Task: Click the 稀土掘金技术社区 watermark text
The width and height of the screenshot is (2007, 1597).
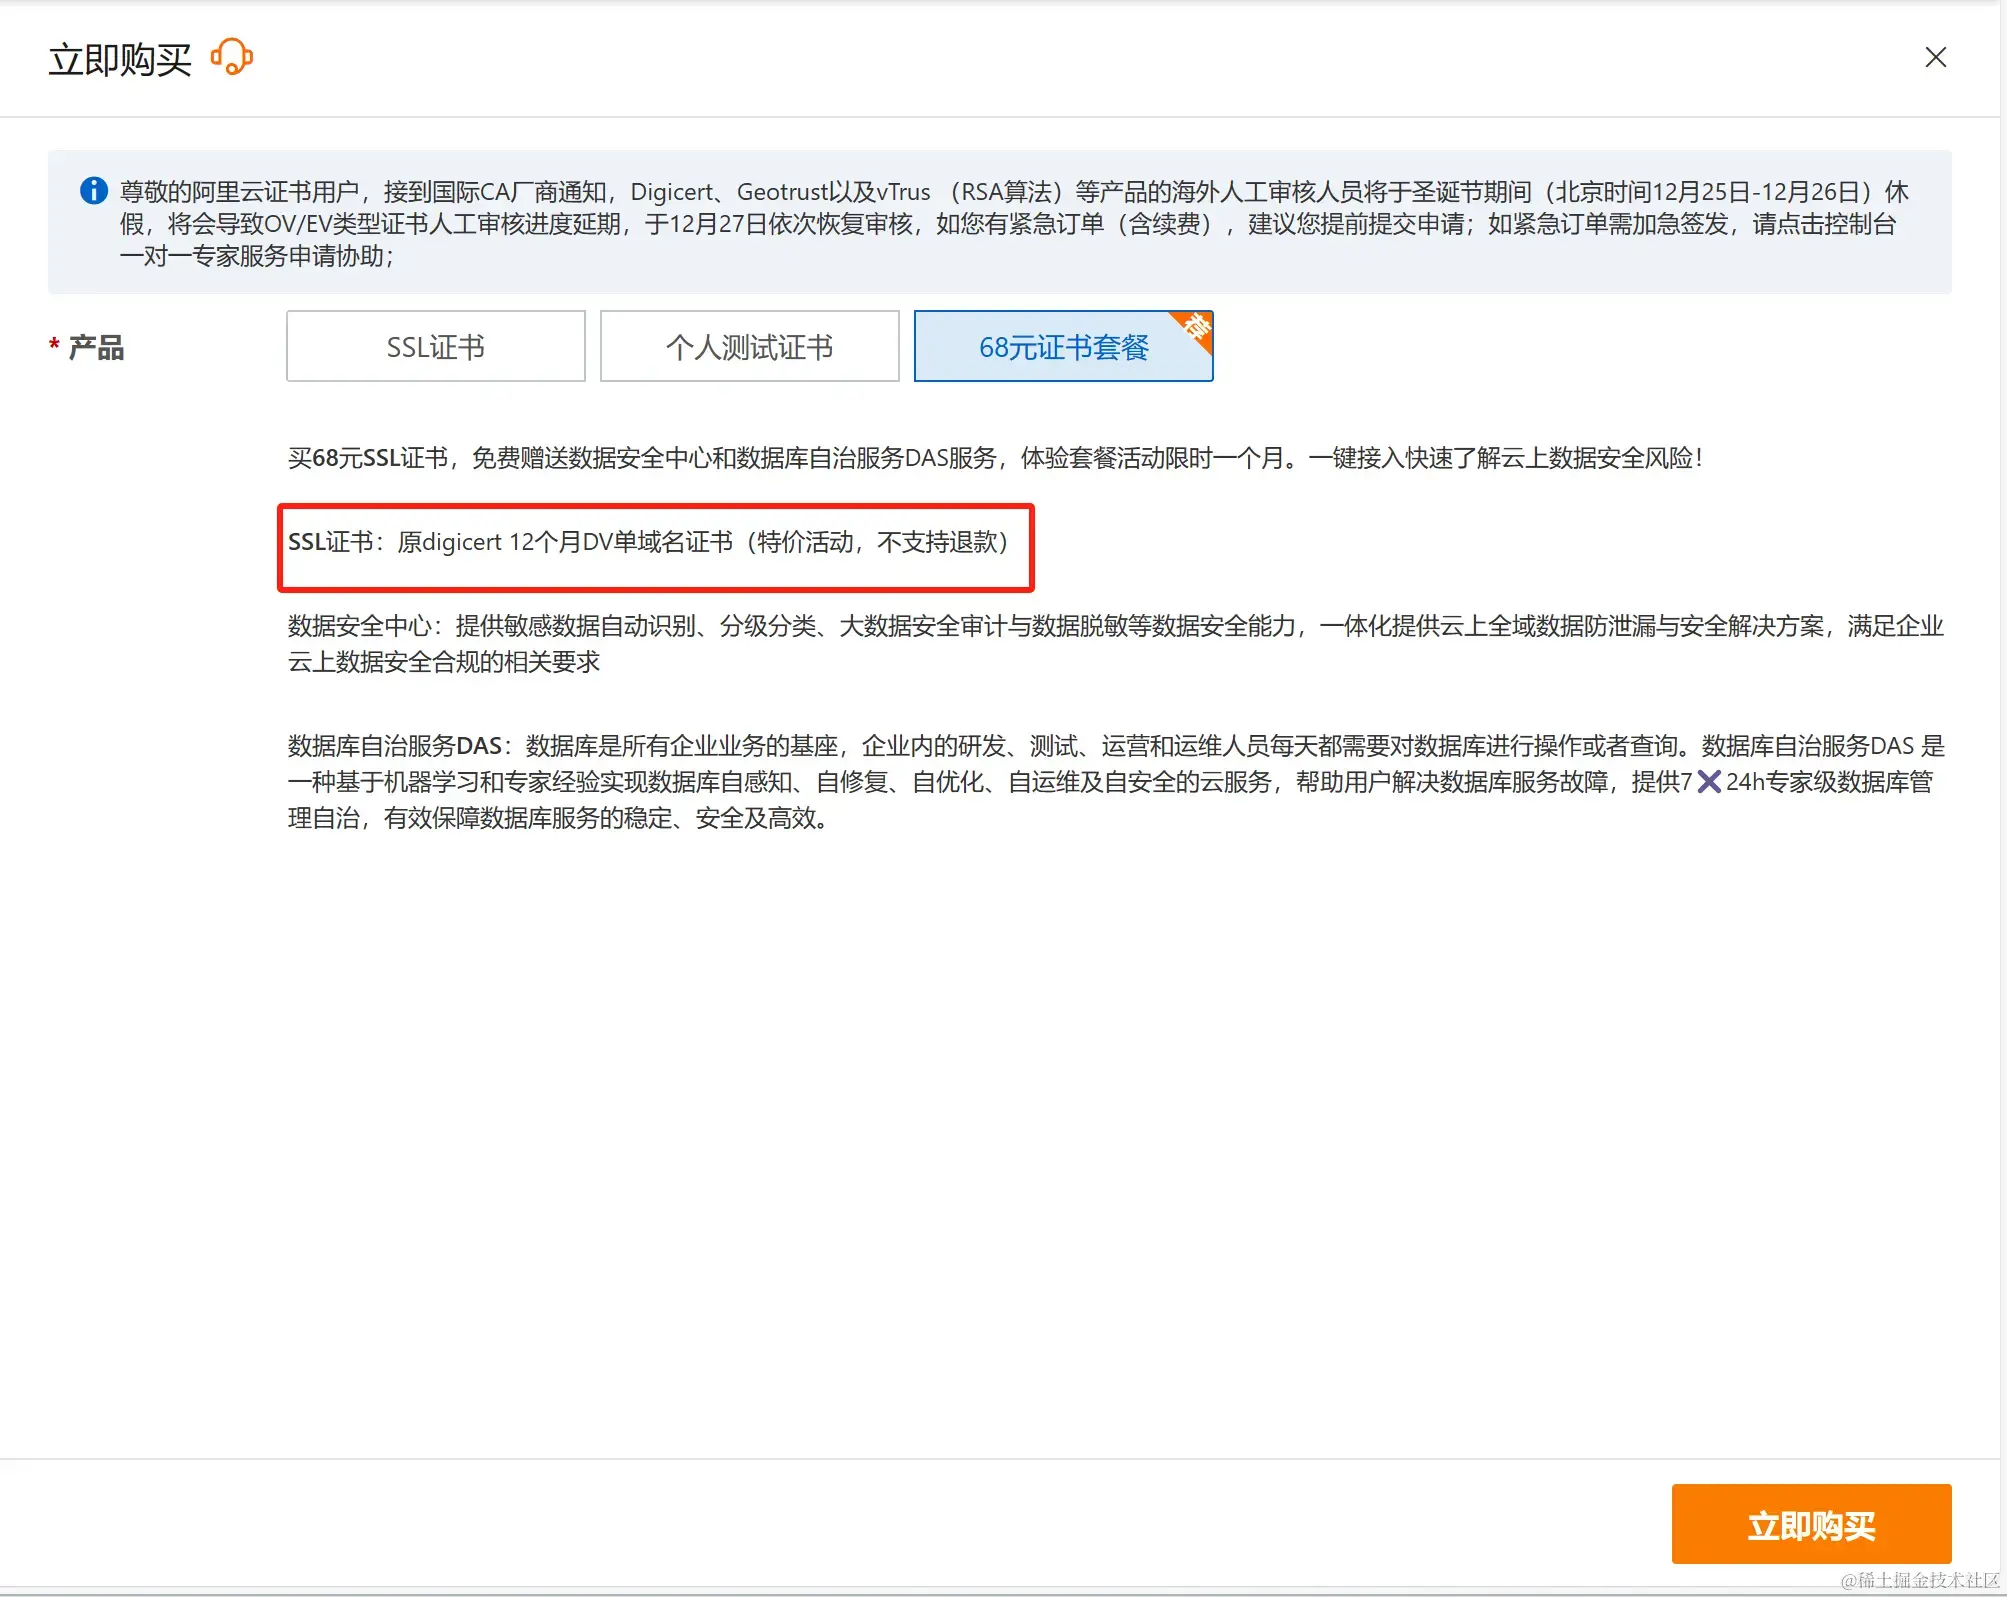Action: coord(1920,1580)
